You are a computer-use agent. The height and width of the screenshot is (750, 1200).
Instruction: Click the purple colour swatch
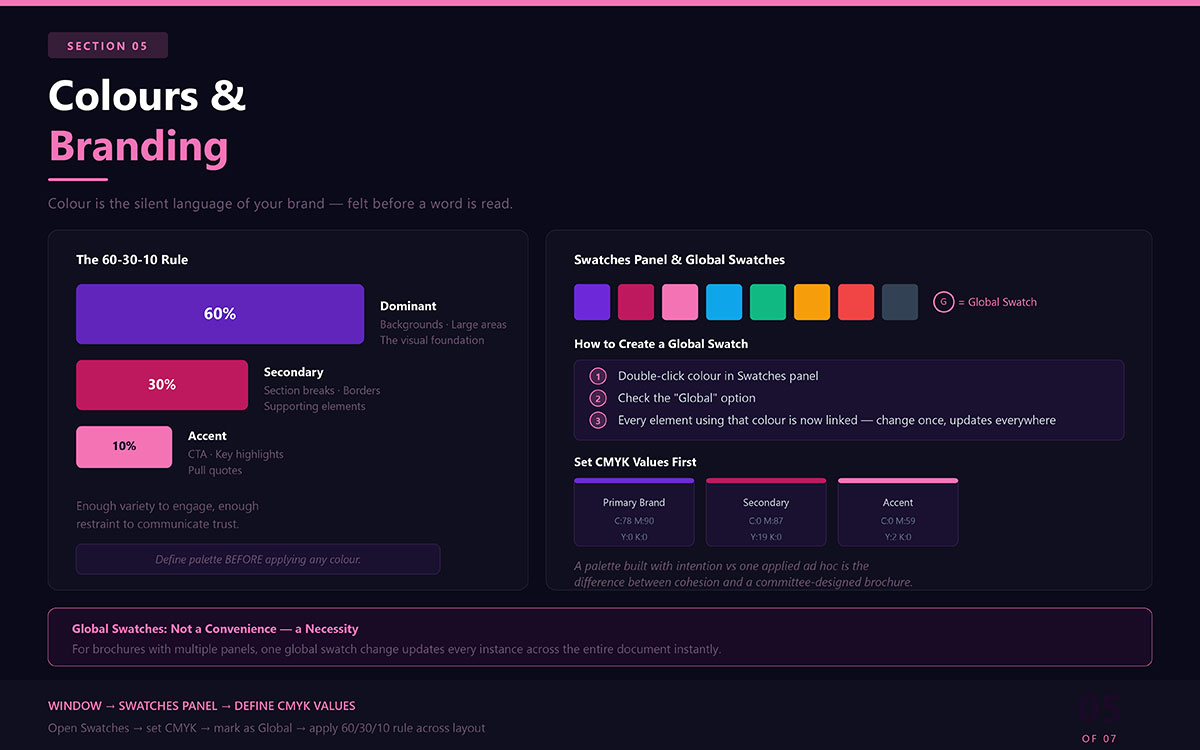tap(592, 302)
